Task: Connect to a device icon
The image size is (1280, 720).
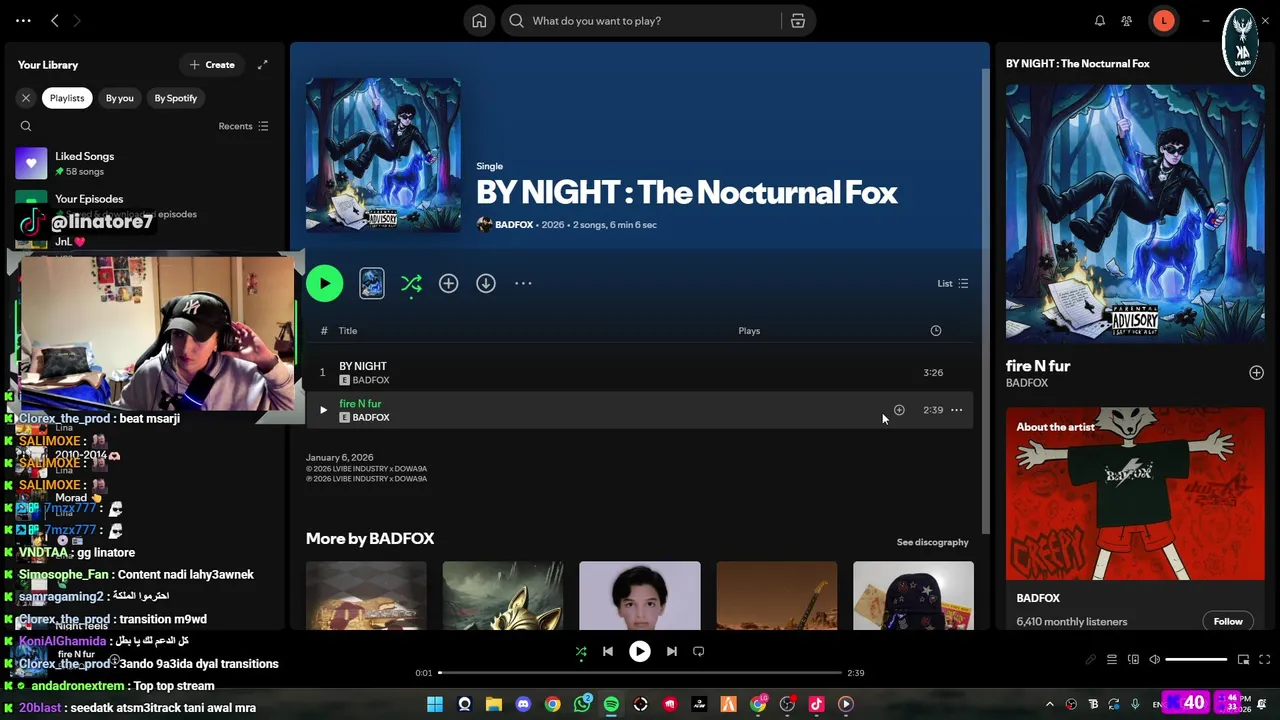Action: pyautogui.click(x=1133, y=660)
